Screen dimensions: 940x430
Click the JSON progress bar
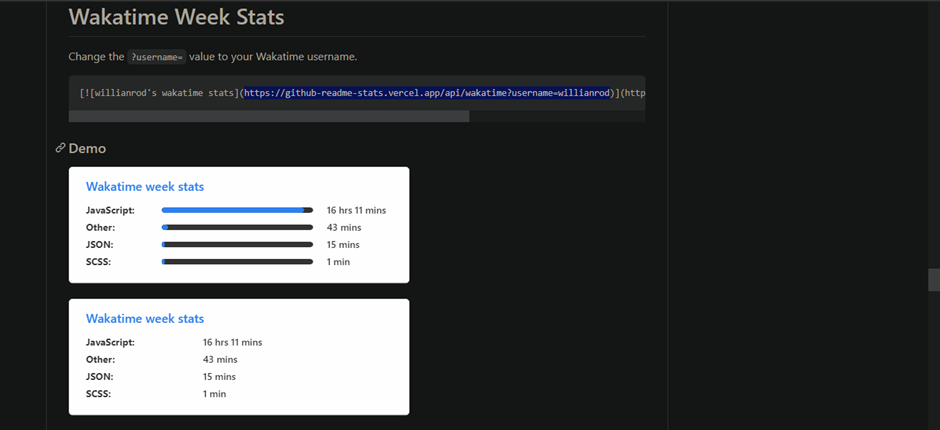point(237,245)
